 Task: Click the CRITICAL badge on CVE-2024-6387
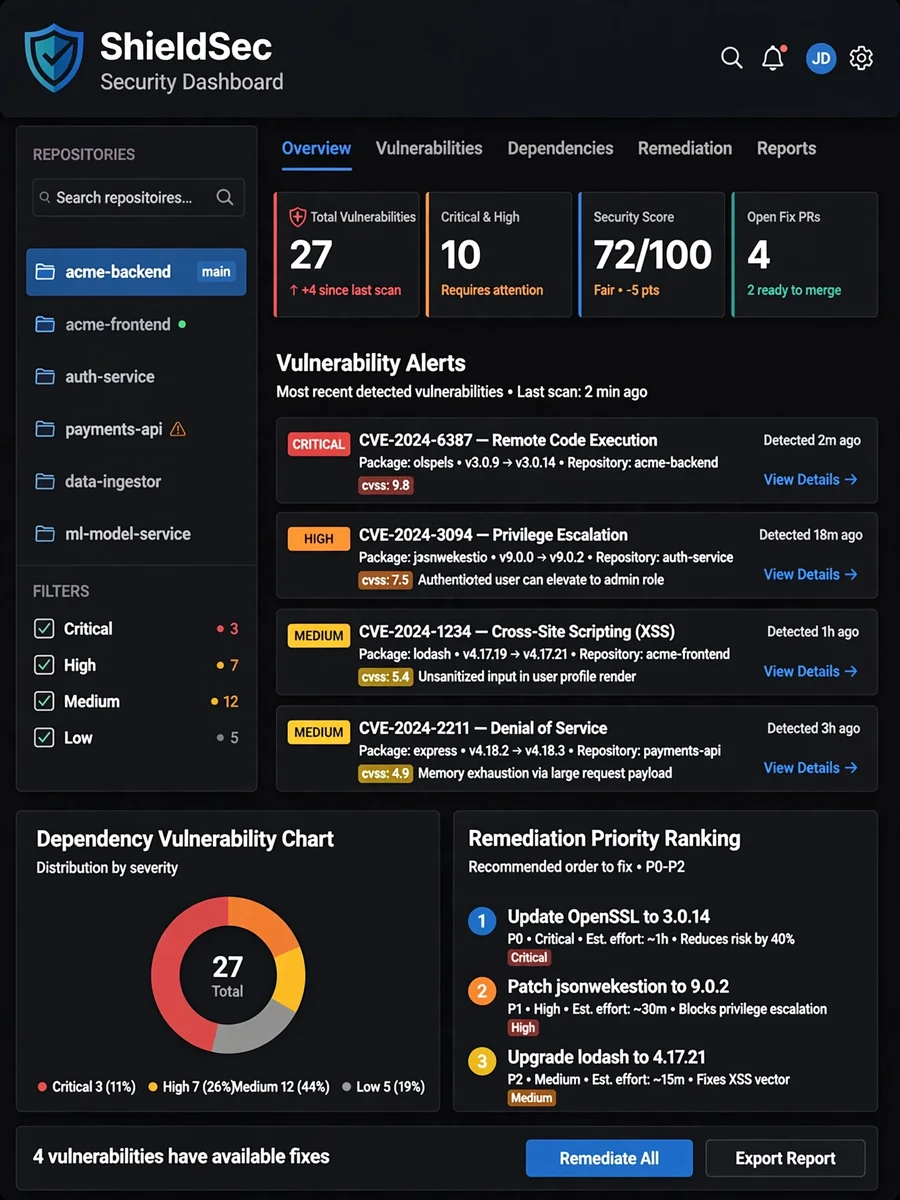tap(319, 444)
